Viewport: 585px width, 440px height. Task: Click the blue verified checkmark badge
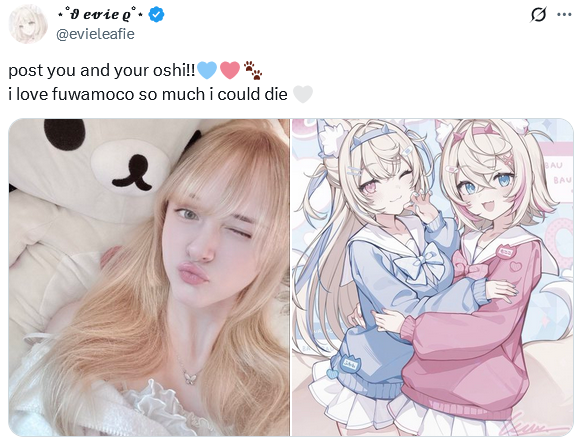pyautogui.click(x=157, y=15)
